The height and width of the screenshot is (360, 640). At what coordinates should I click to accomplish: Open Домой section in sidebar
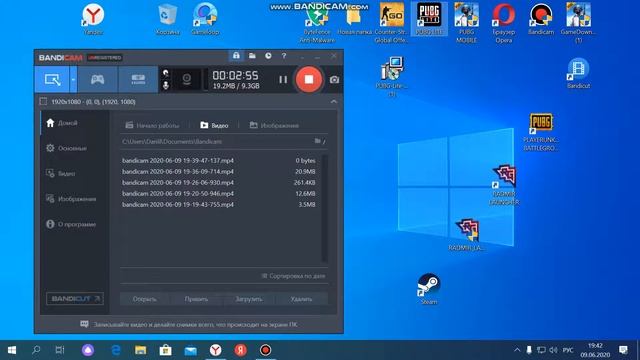click(x=62, y=123)
